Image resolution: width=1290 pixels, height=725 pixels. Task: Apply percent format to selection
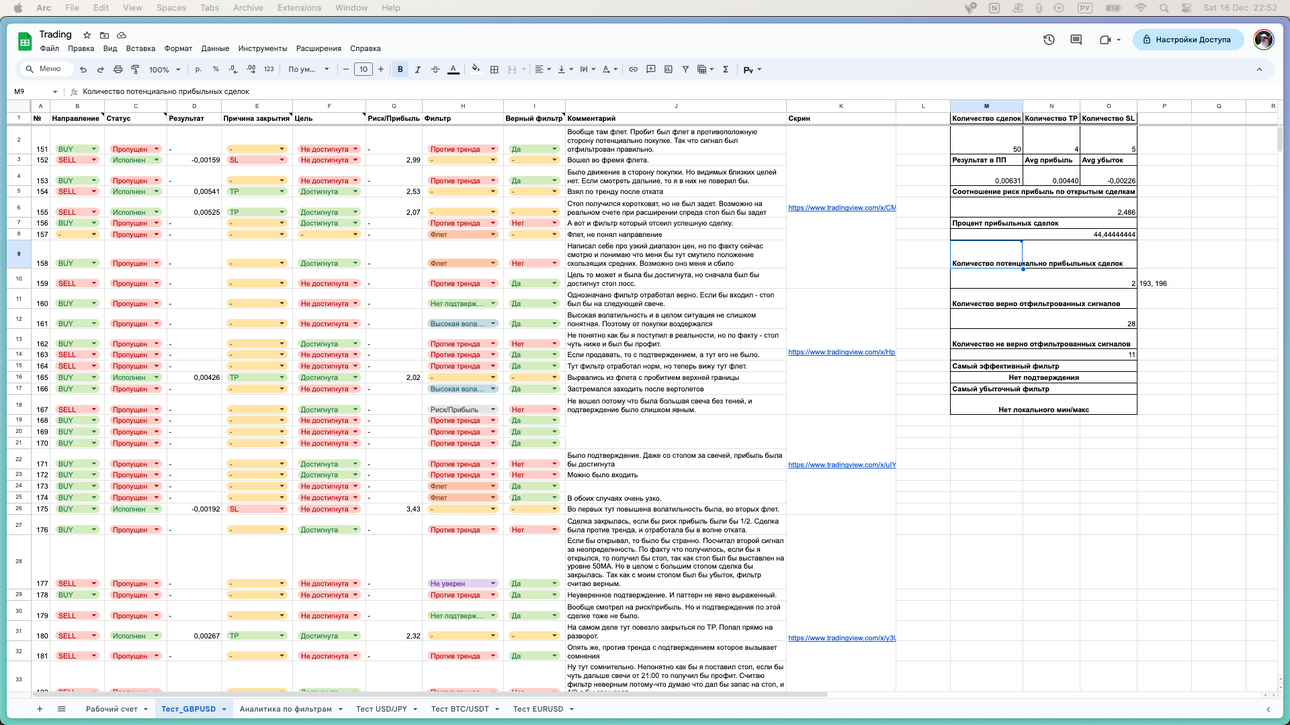click(x=215, y=70)
